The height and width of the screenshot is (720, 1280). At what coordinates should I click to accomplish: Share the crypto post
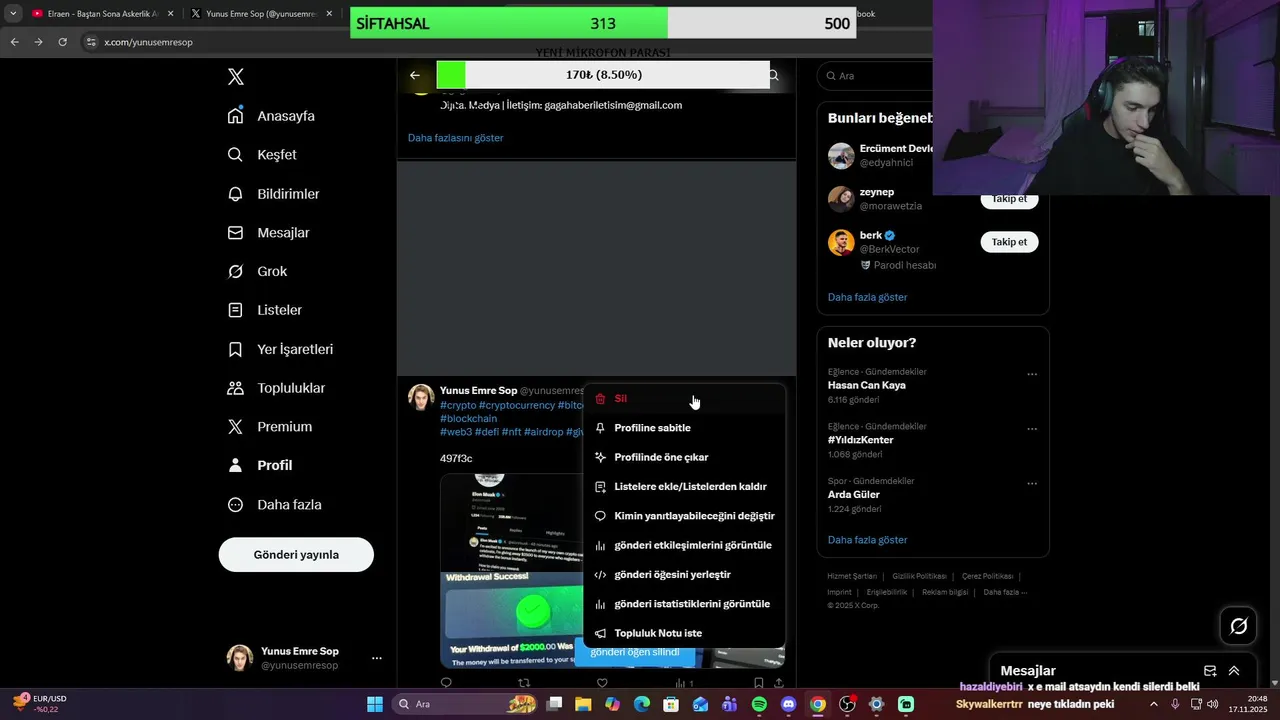(778, 683)
